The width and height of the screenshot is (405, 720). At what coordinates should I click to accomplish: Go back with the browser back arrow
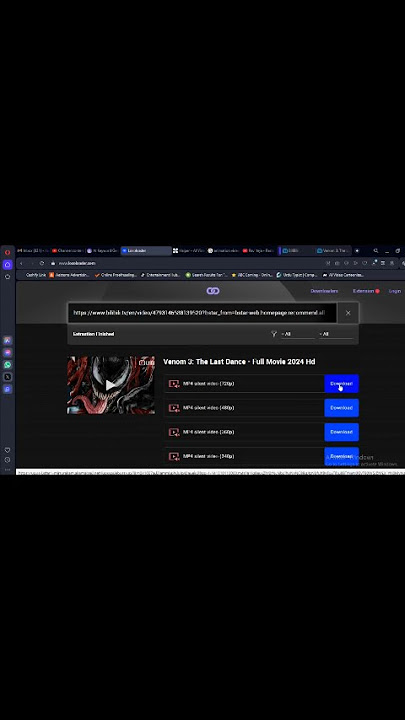point(21,263)
